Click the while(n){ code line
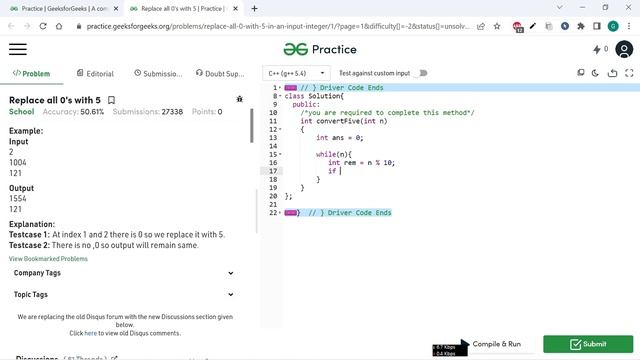The height and width of the screenshot is (360, 640). tap(334, 154)
